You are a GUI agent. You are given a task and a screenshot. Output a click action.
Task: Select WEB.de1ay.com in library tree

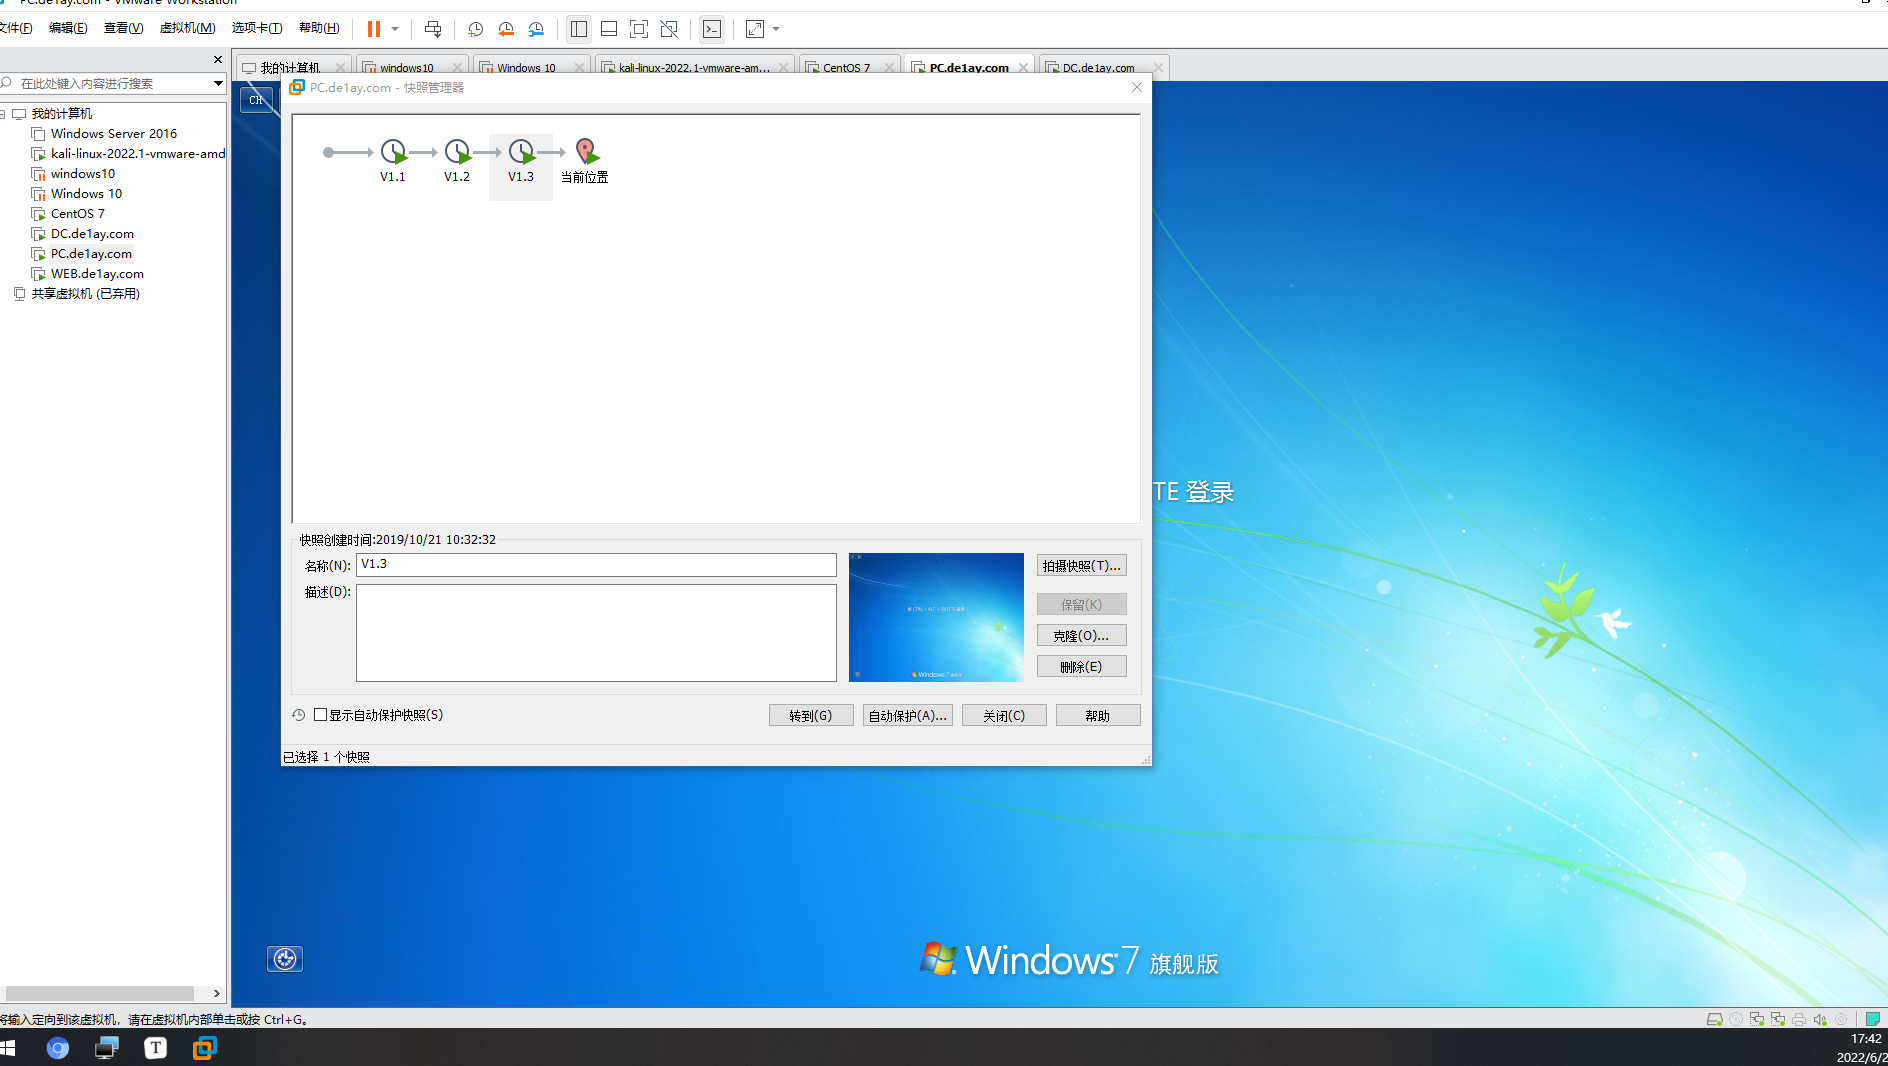(x=97, y=273)
